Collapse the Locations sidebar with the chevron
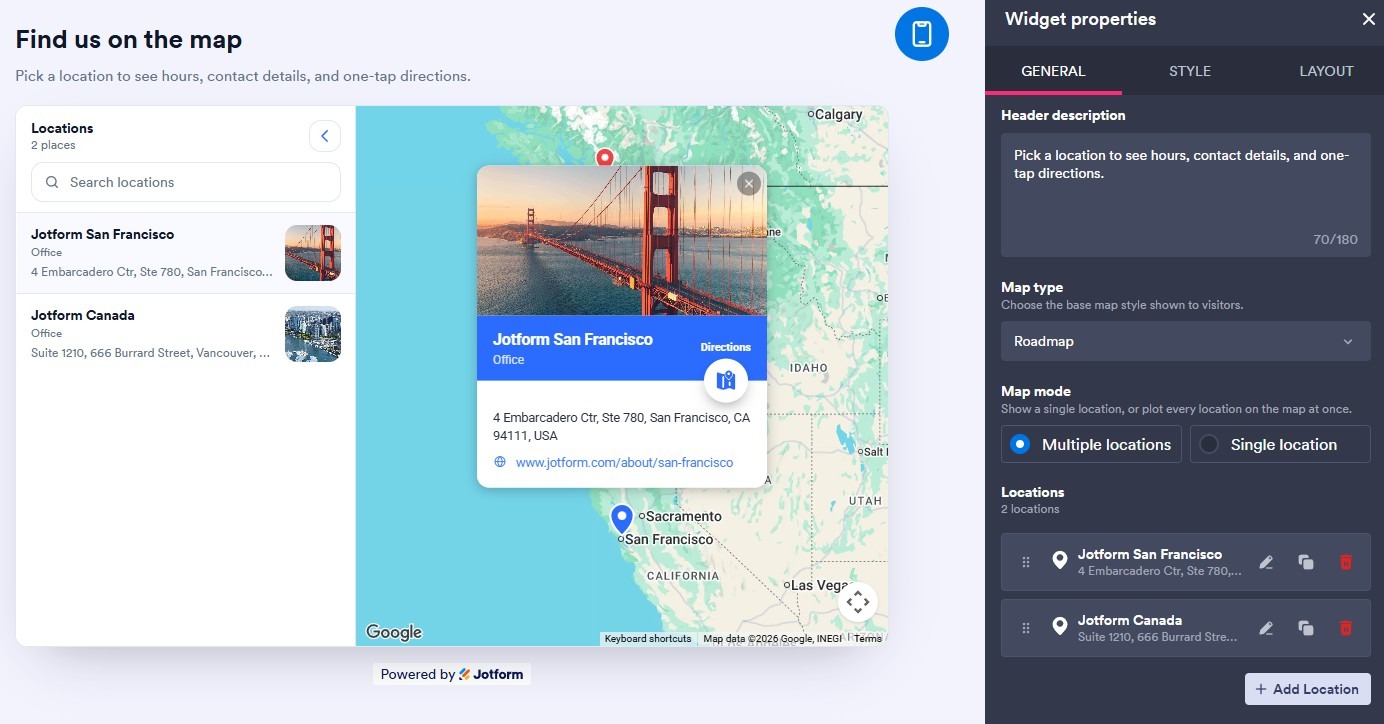 click(325, 136)
